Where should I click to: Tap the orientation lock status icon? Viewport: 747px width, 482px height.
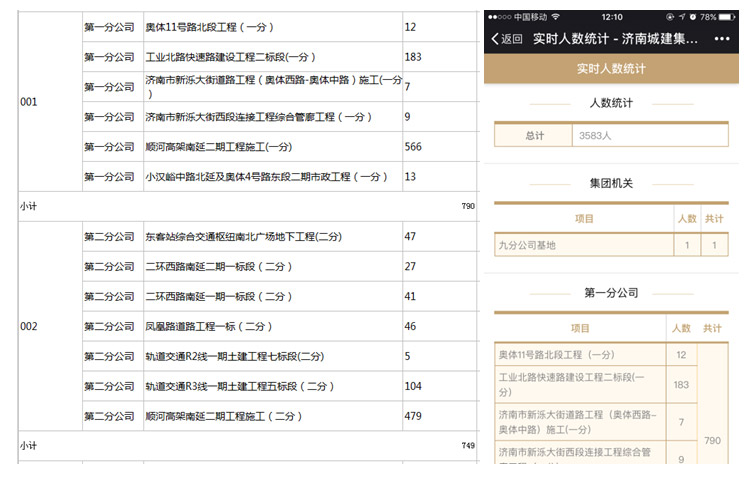pos(670,17)
